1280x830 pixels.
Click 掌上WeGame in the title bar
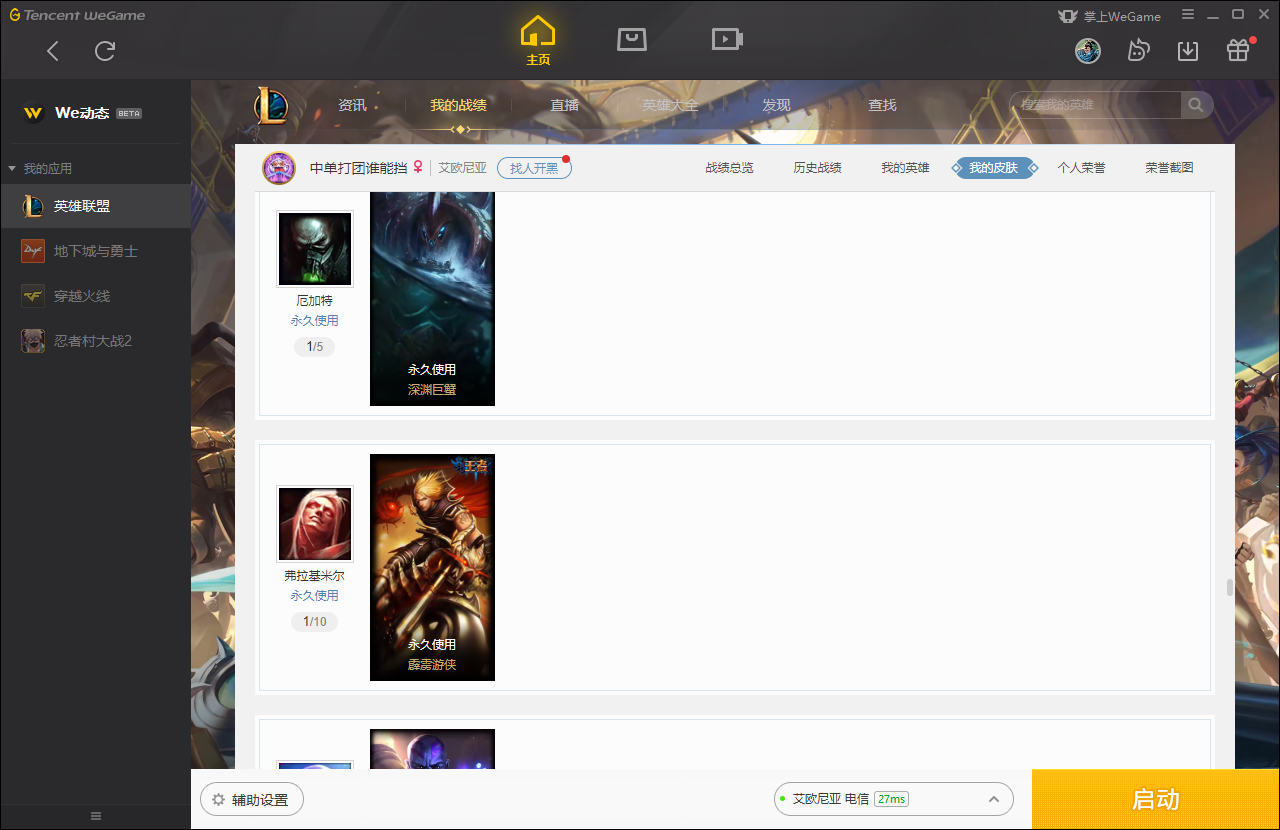click(x=1110, y=16)
